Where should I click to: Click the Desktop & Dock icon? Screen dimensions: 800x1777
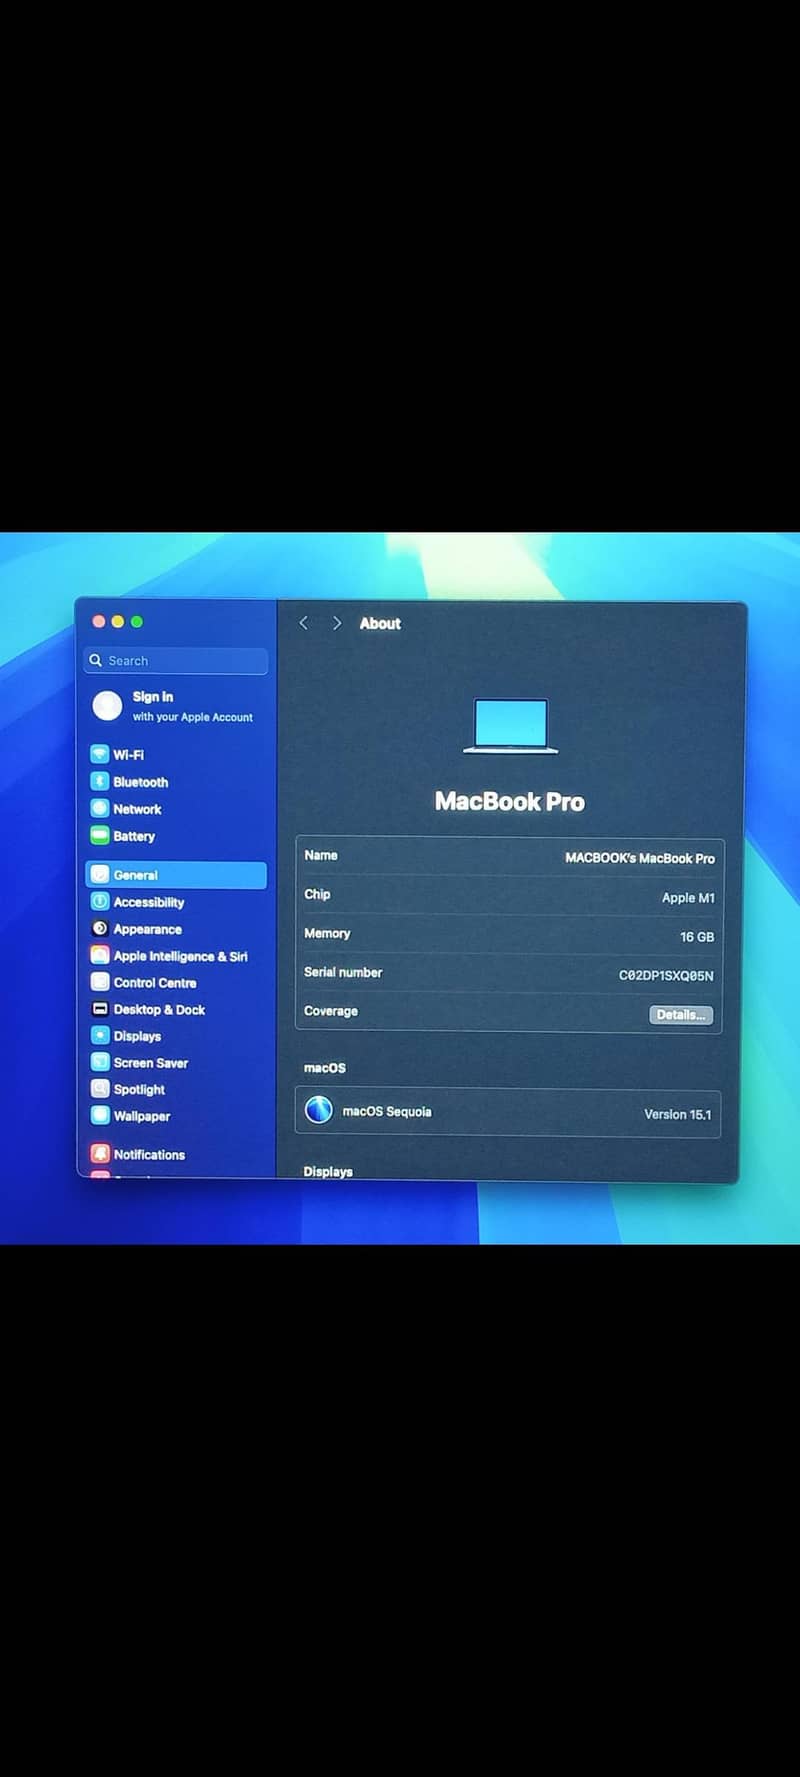99,1009
